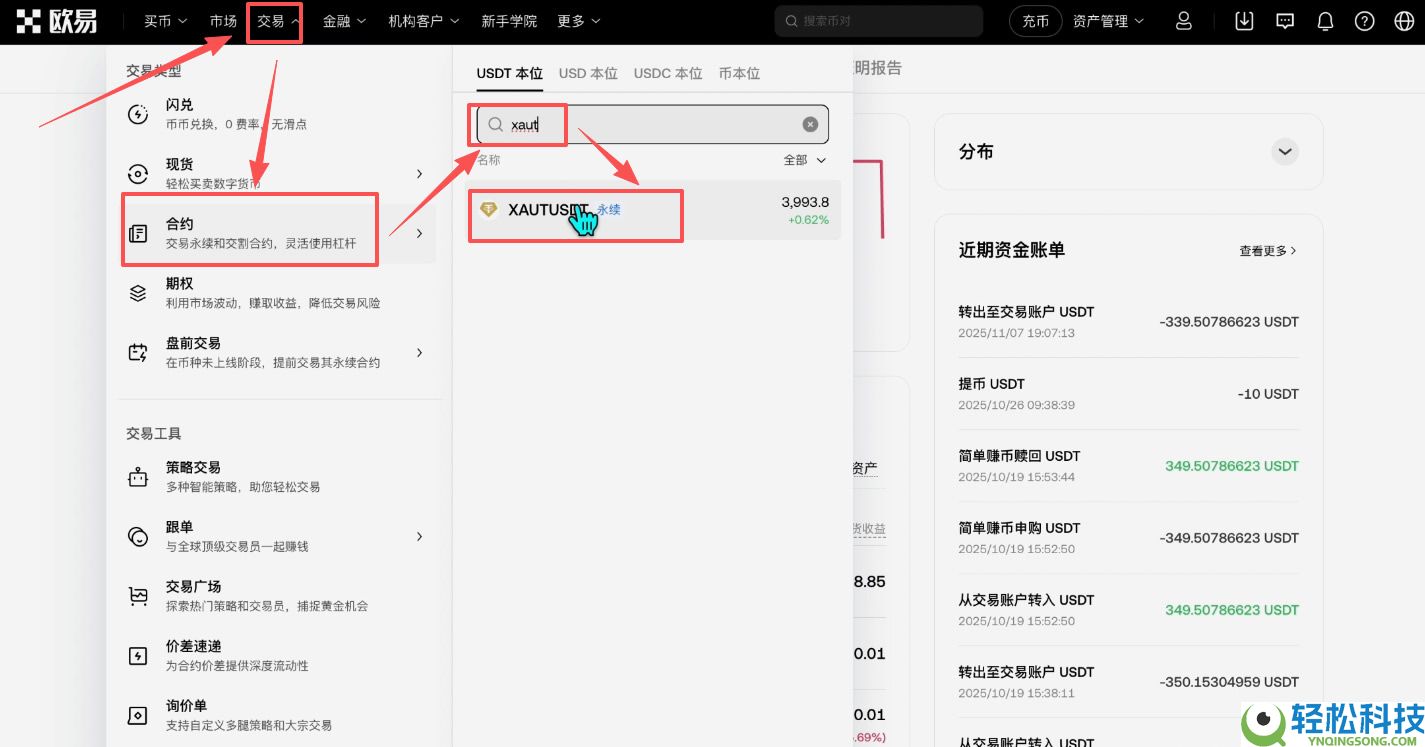Open Flash Swap using the 闪兑 icon
The width and height of the screenshot is (1425, 747).
tap(138, 112)
